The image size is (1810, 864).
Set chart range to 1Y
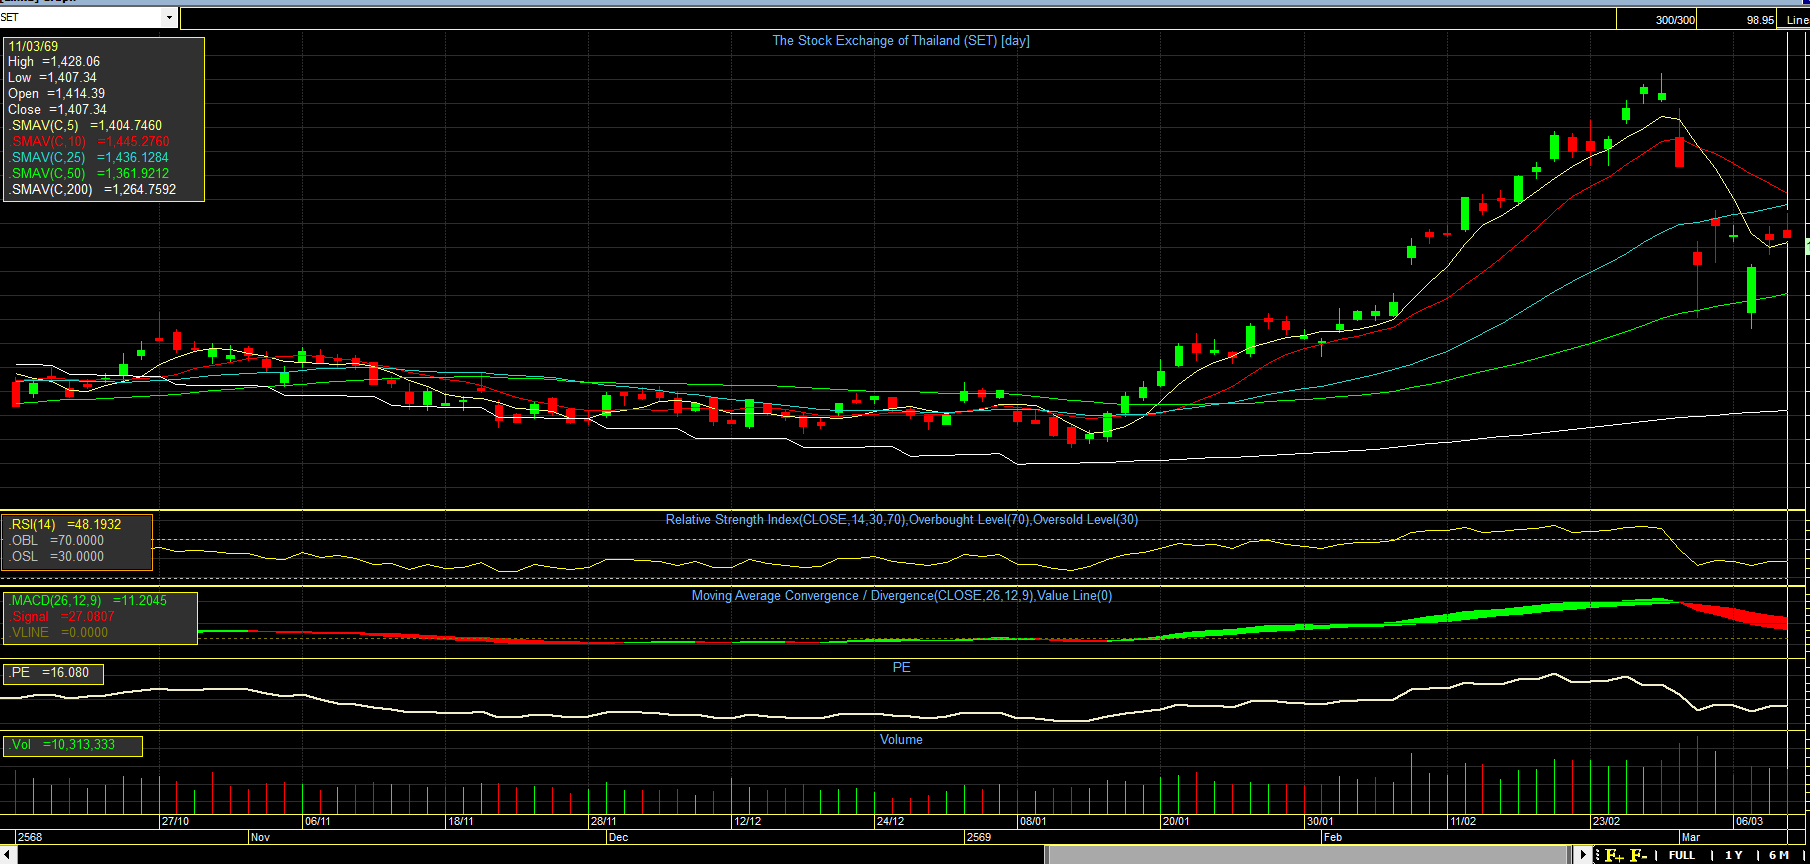1734,855
